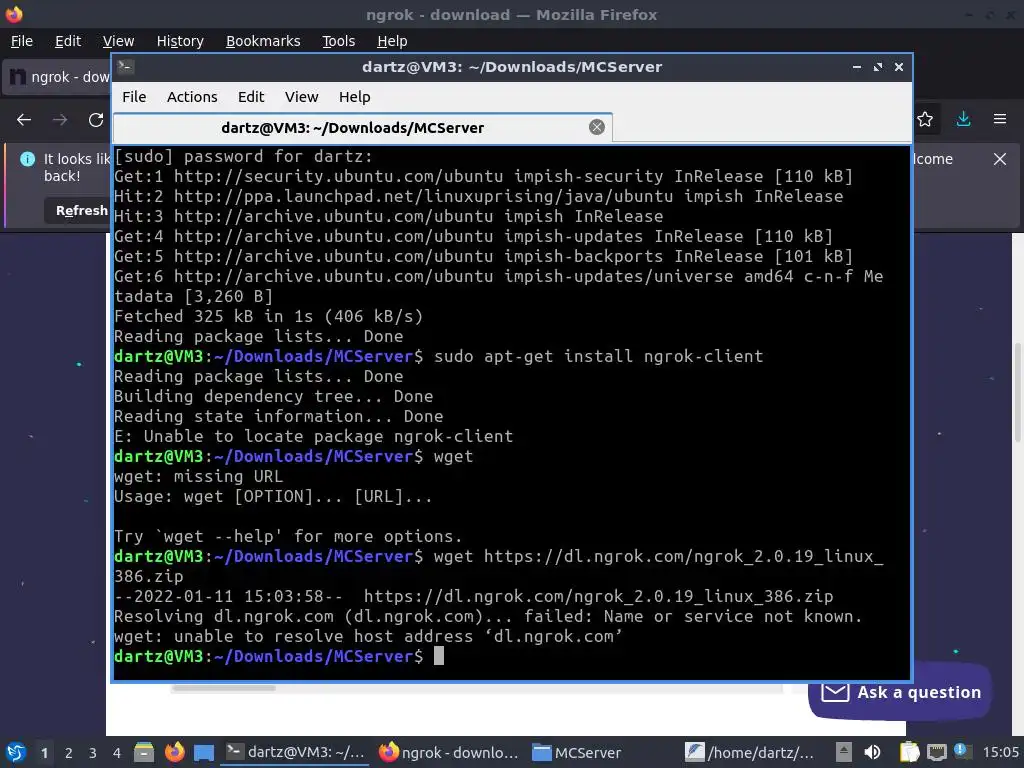Open Firefox's View menu
Image resolution: width=1024 pixels, height=768 pixels.
(x=118, y=41)
